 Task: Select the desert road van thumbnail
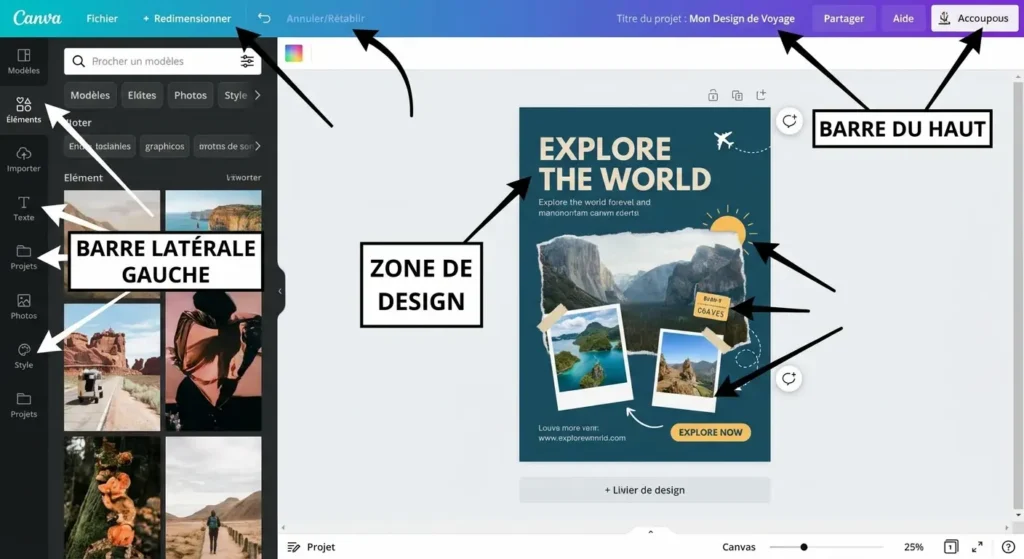pos(112,366)
